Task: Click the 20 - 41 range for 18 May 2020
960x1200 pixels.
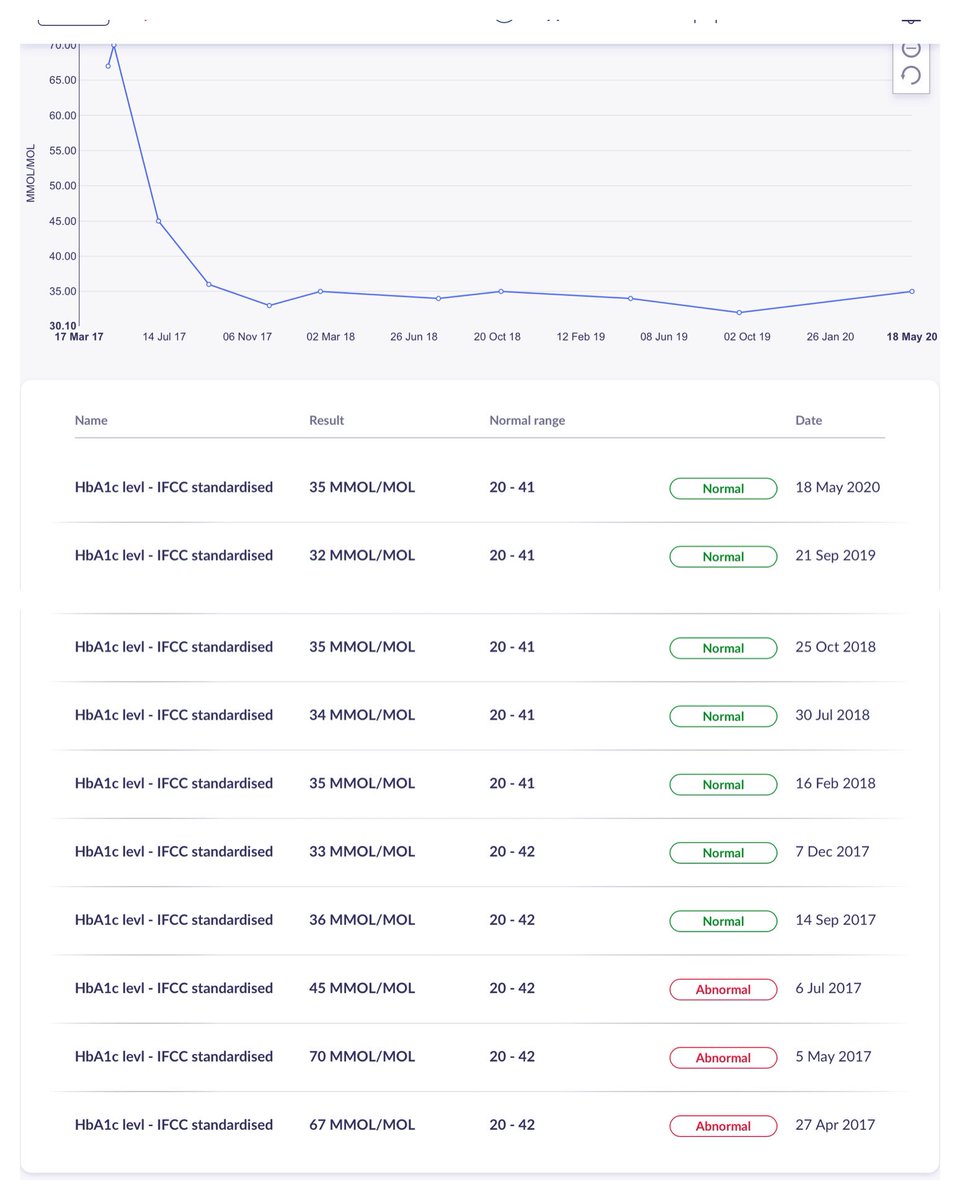Action: point(512,488)
